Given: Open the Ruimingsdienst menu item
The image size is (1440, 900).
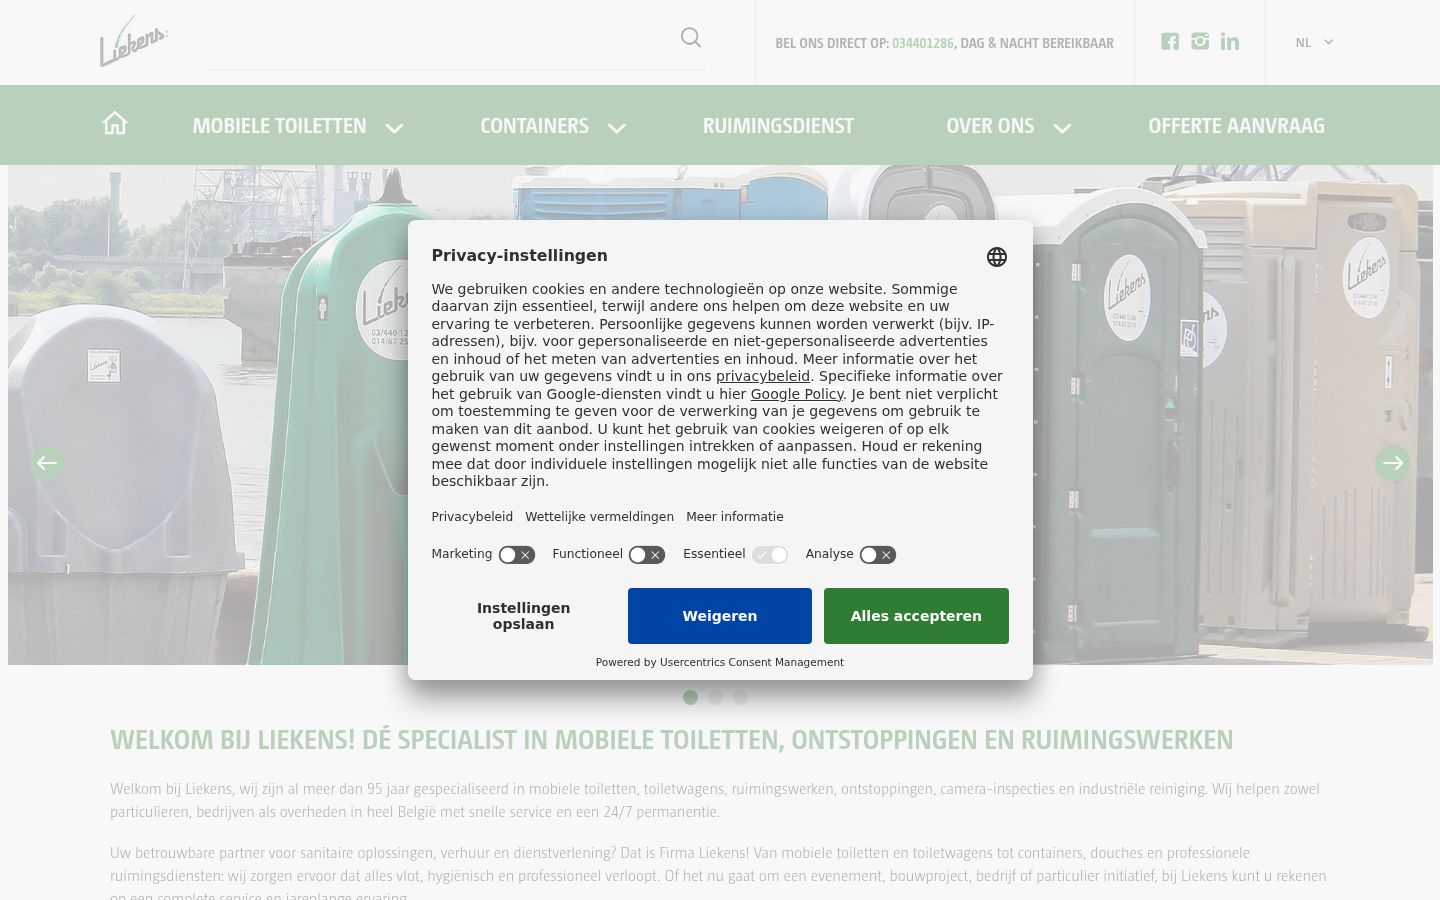Looking at the screenshot, I should (x=778, y=126).
